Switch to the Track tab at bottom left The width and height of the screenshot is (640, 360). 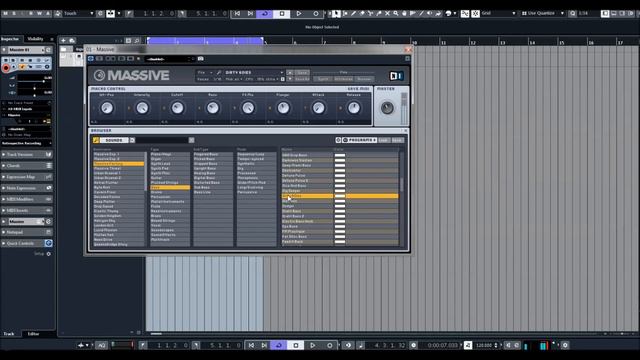(x=9, y=334)
